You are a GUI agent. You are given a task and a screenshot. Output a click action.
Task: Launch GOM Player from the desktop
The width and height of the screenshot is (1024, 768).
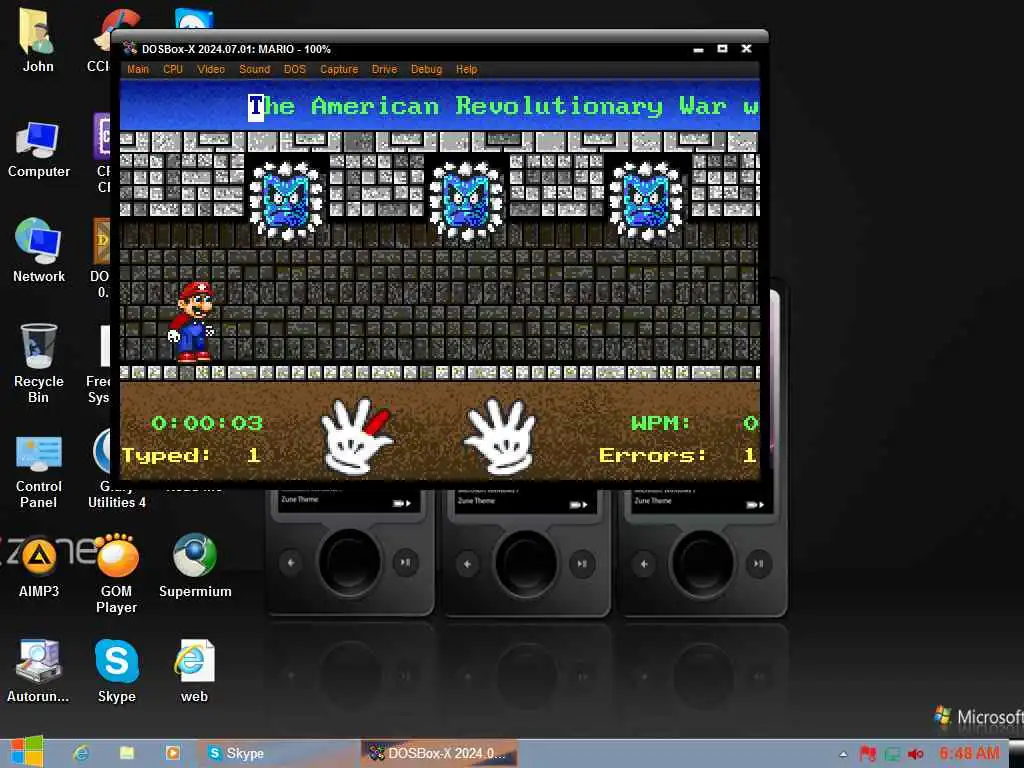[116, 573]
